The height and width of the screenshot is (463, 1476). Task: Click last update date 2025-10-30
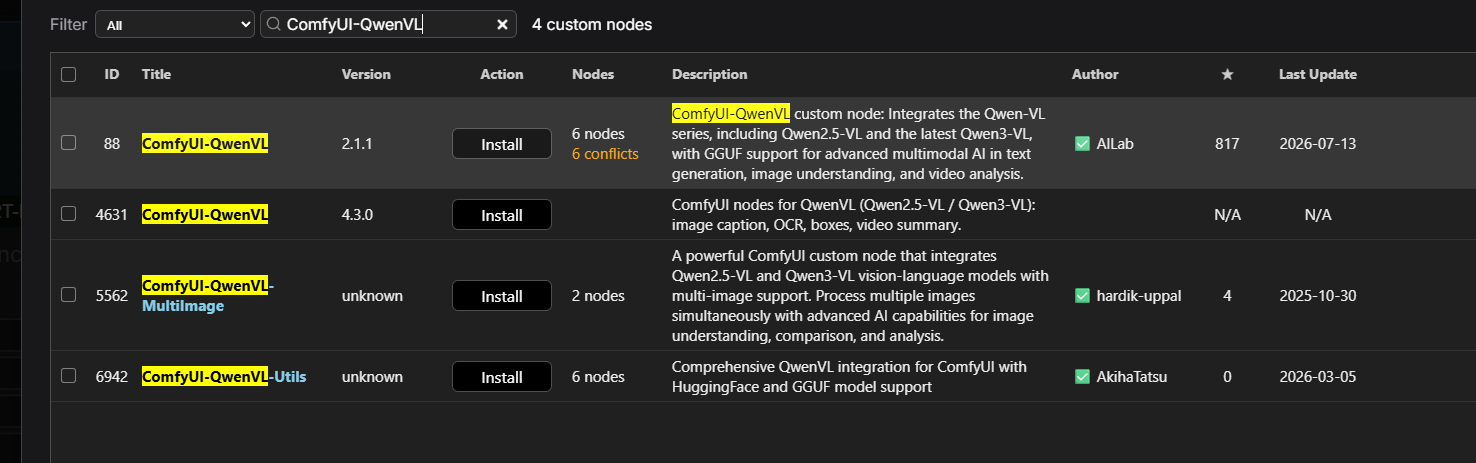[1318, 296]
